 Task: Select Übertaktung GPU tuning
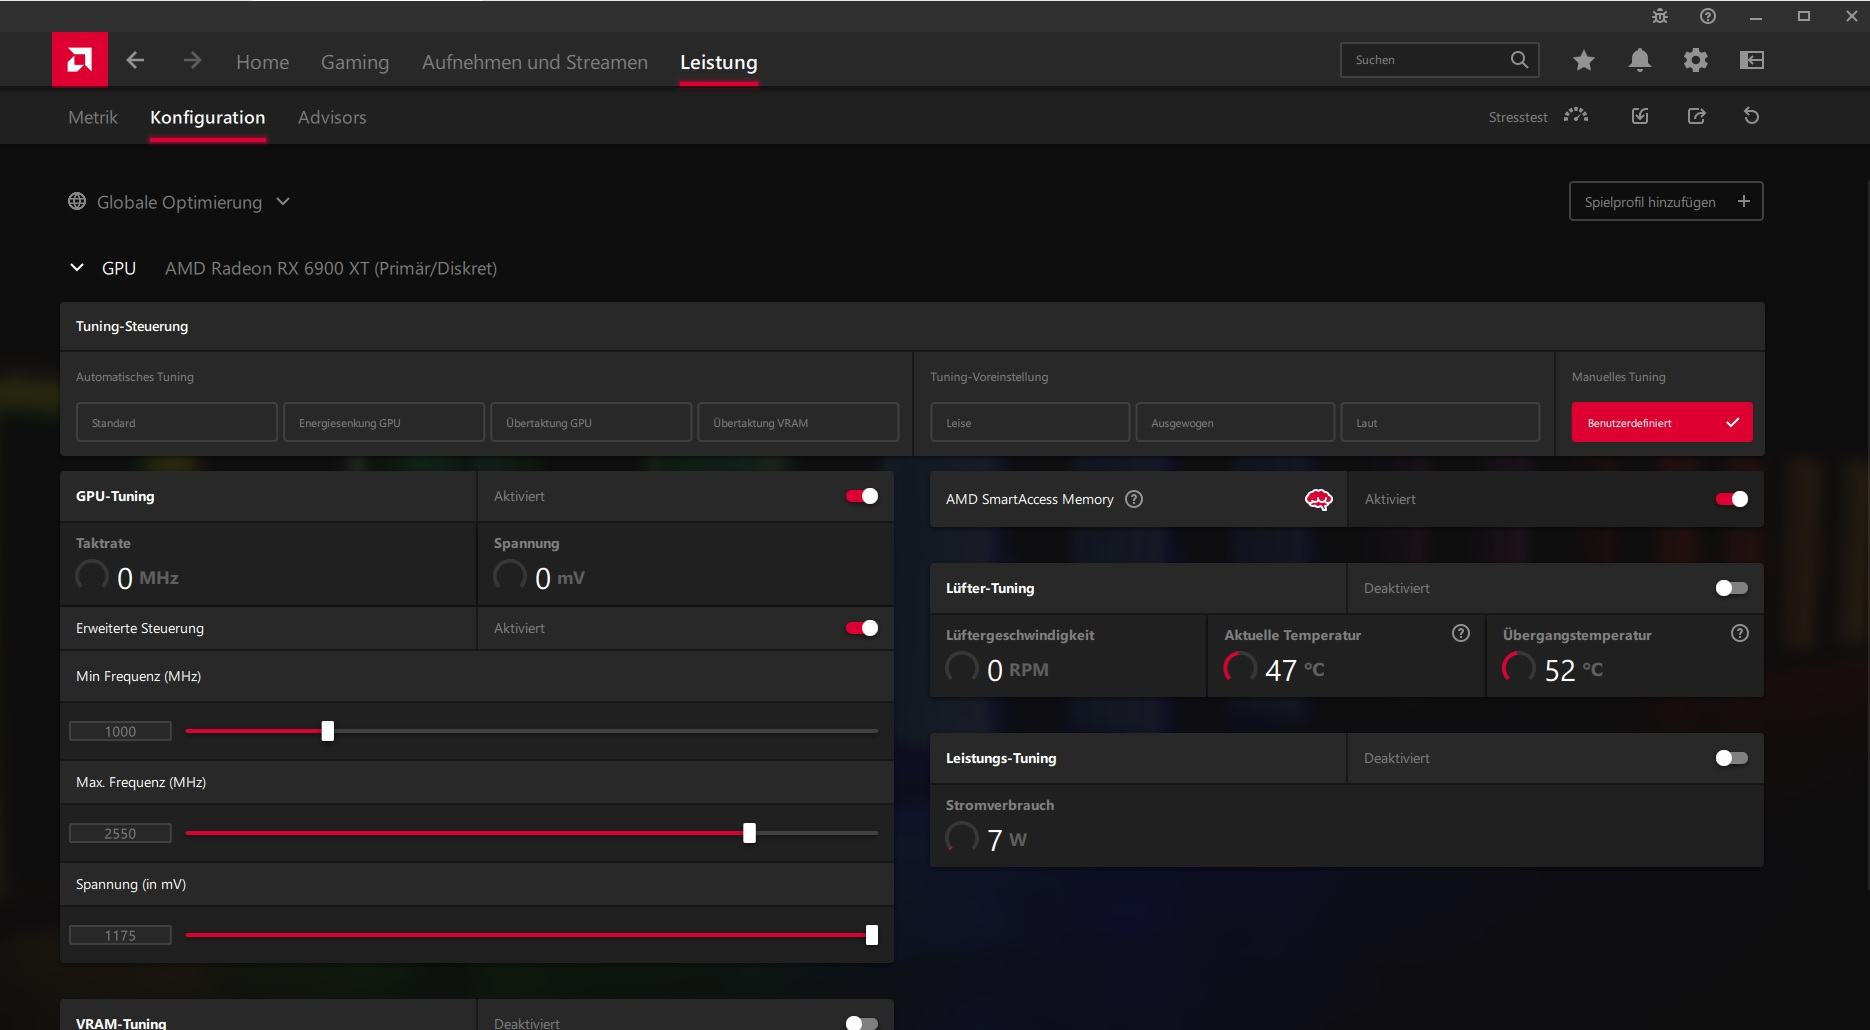click(x=591, y=422)
